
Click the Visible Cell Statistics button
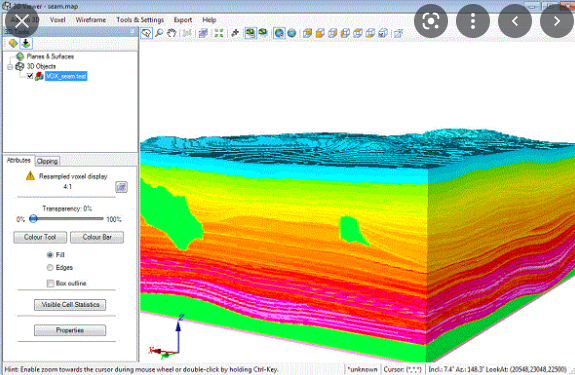(70, 305)
